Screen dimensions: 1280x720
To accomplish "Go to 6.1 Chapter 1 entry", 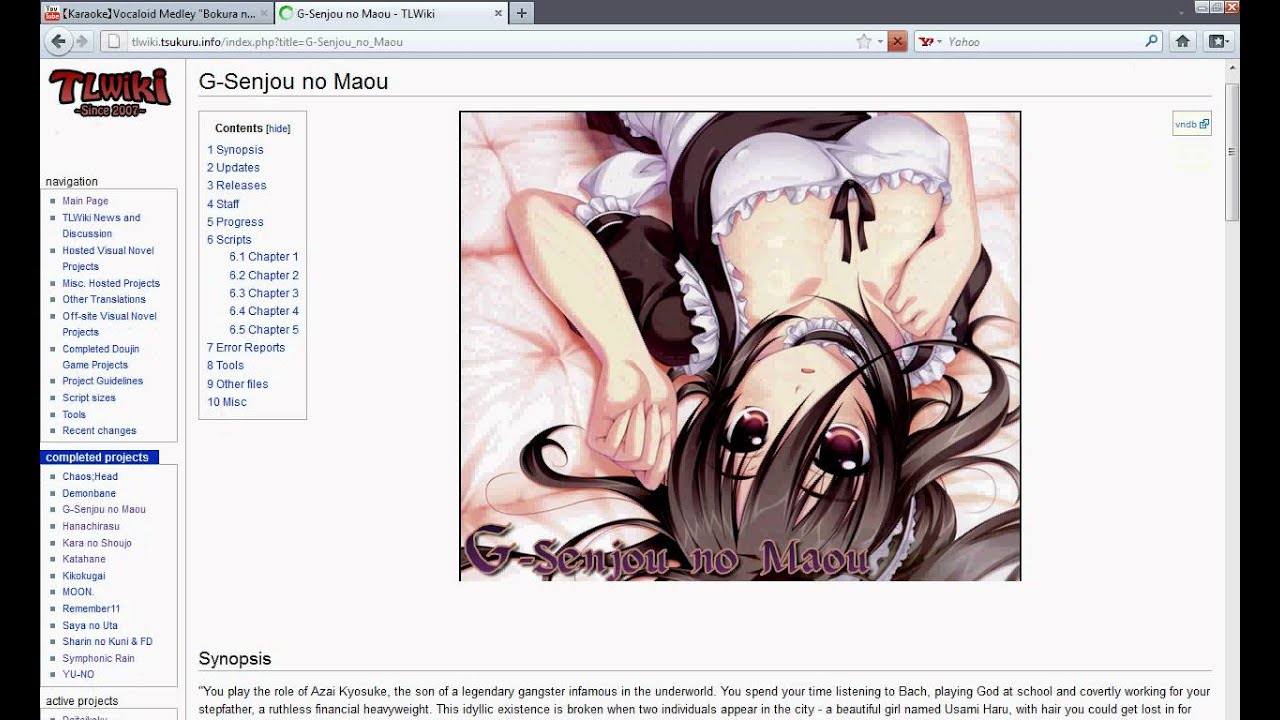I will click(264, 257).
